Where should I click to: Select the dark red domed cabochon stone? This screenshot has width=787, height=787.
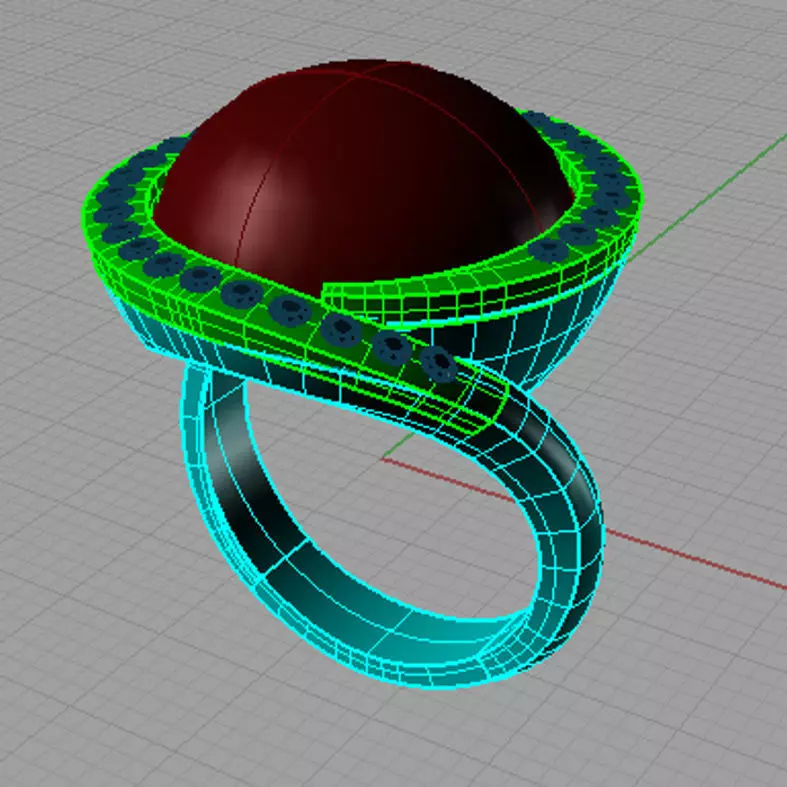coord(364,176)
